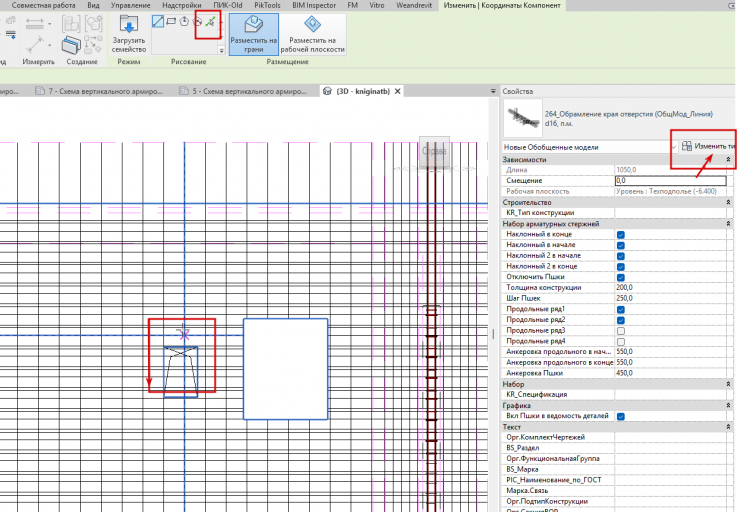Select the Rectangle draw tool
The image size is (737, 512).
click(x=171, y=22)
